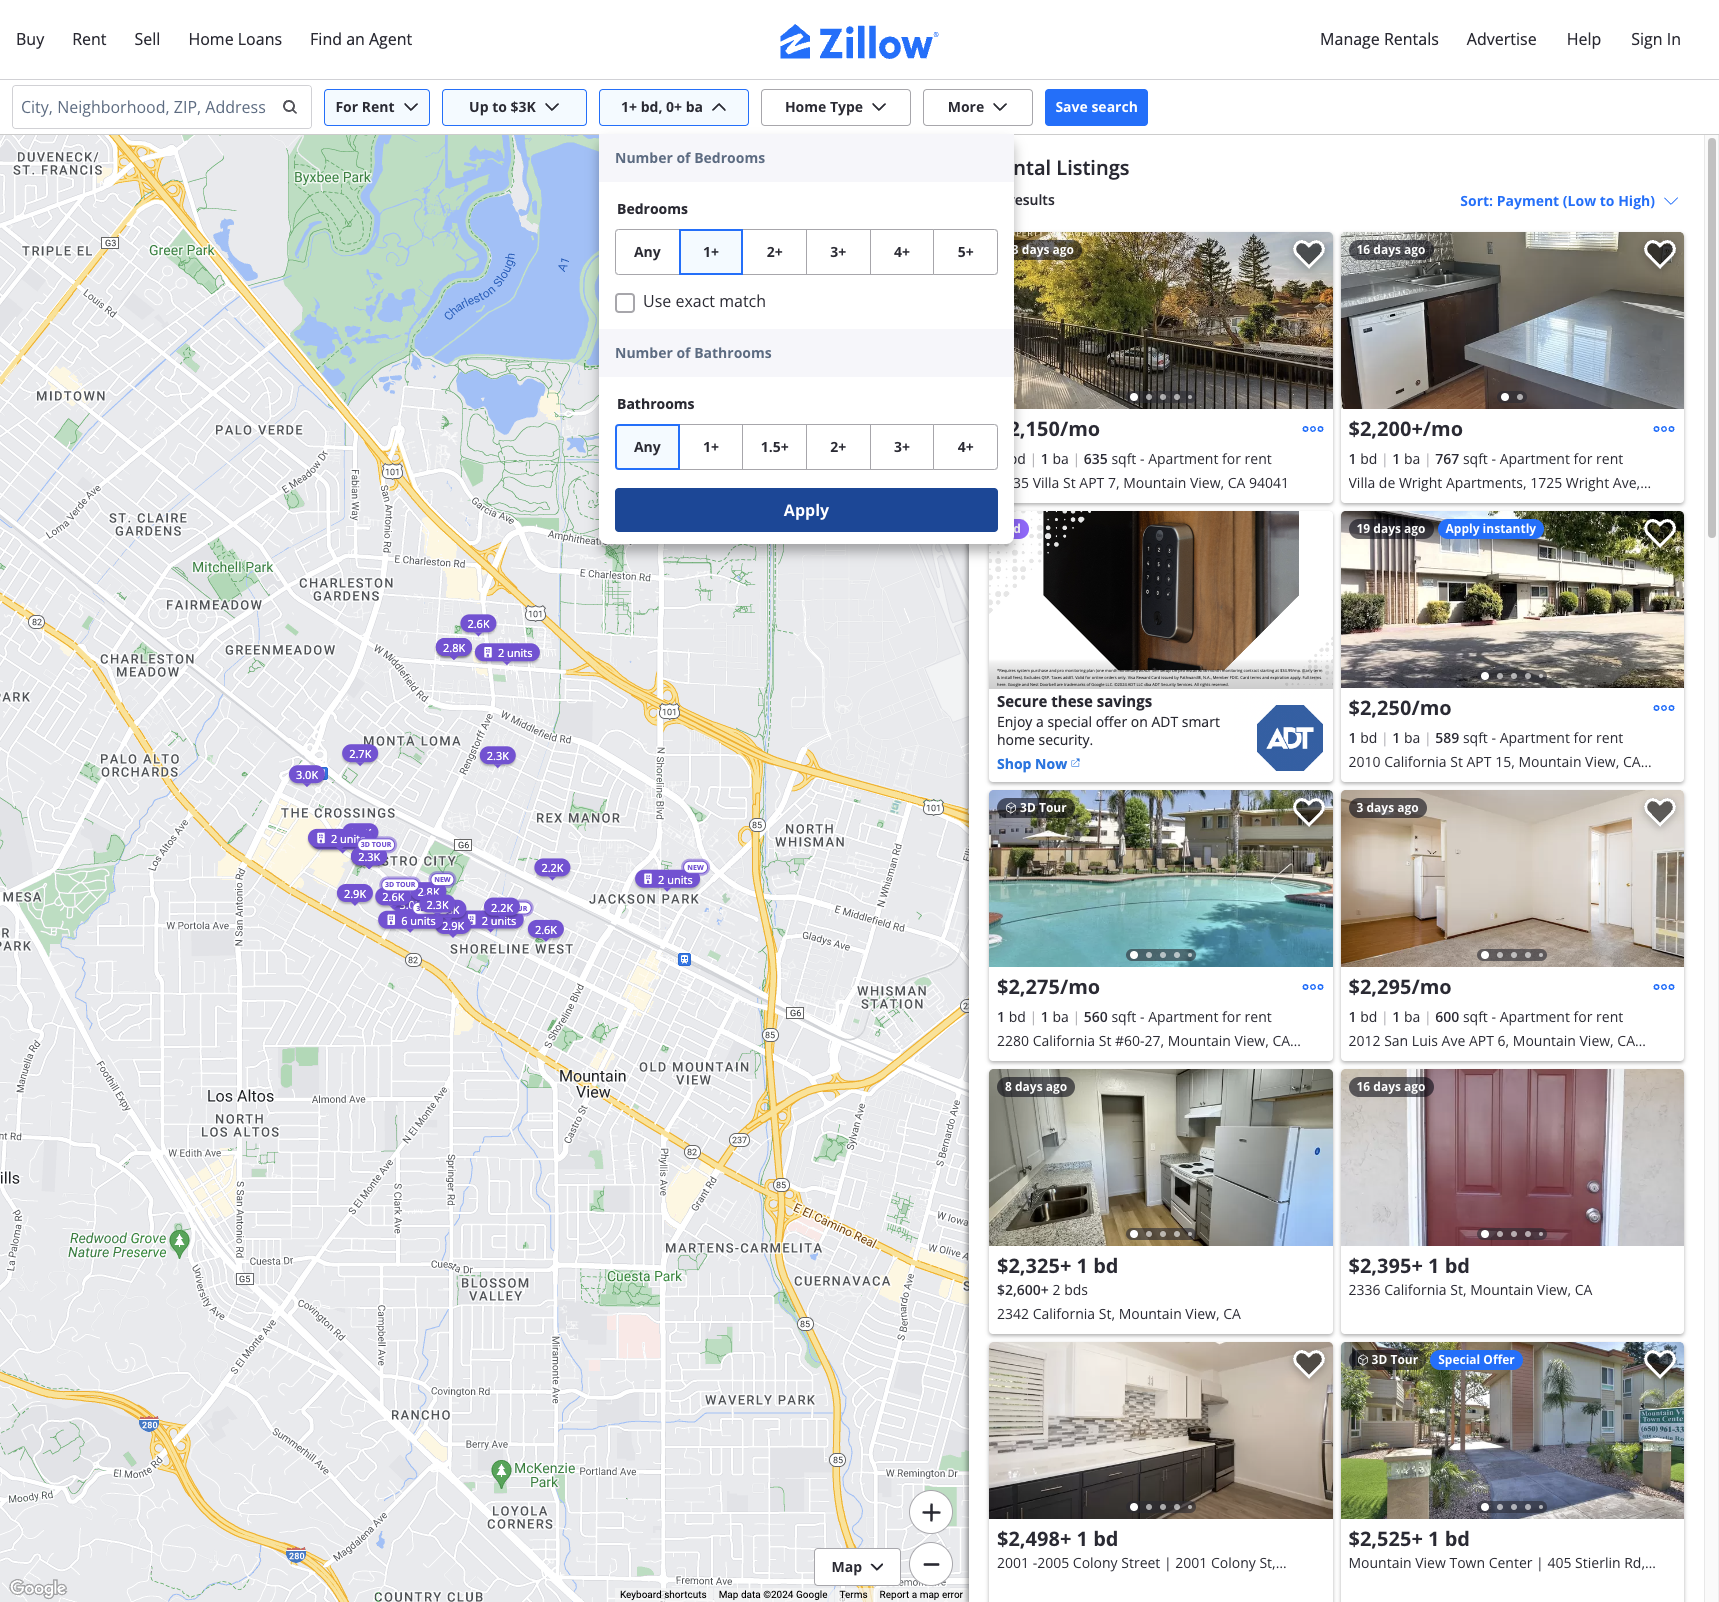Check the Use exact match box
Image resolution: width=1719 pixels, height=1602 pixels.
(x=625, y=303)
